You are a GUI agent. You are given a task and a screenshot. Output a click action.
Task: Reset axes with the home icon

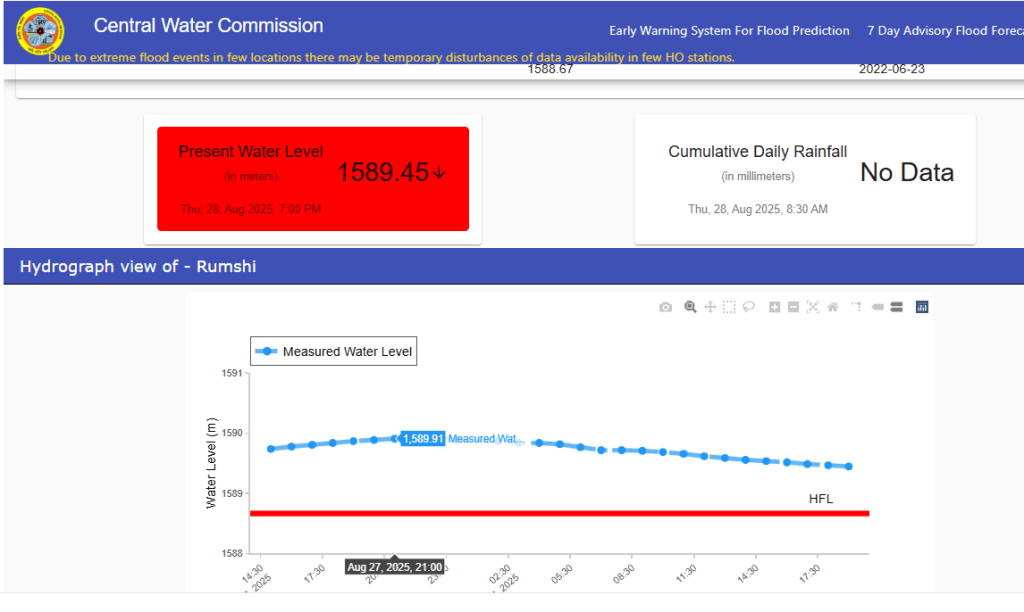coord(832,307)
